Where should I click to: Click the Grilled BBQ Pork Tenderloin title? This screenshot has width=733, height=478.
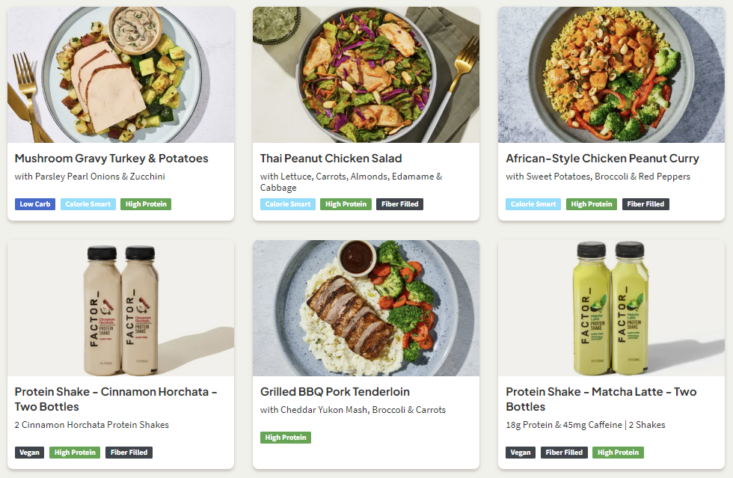point(335,392)
